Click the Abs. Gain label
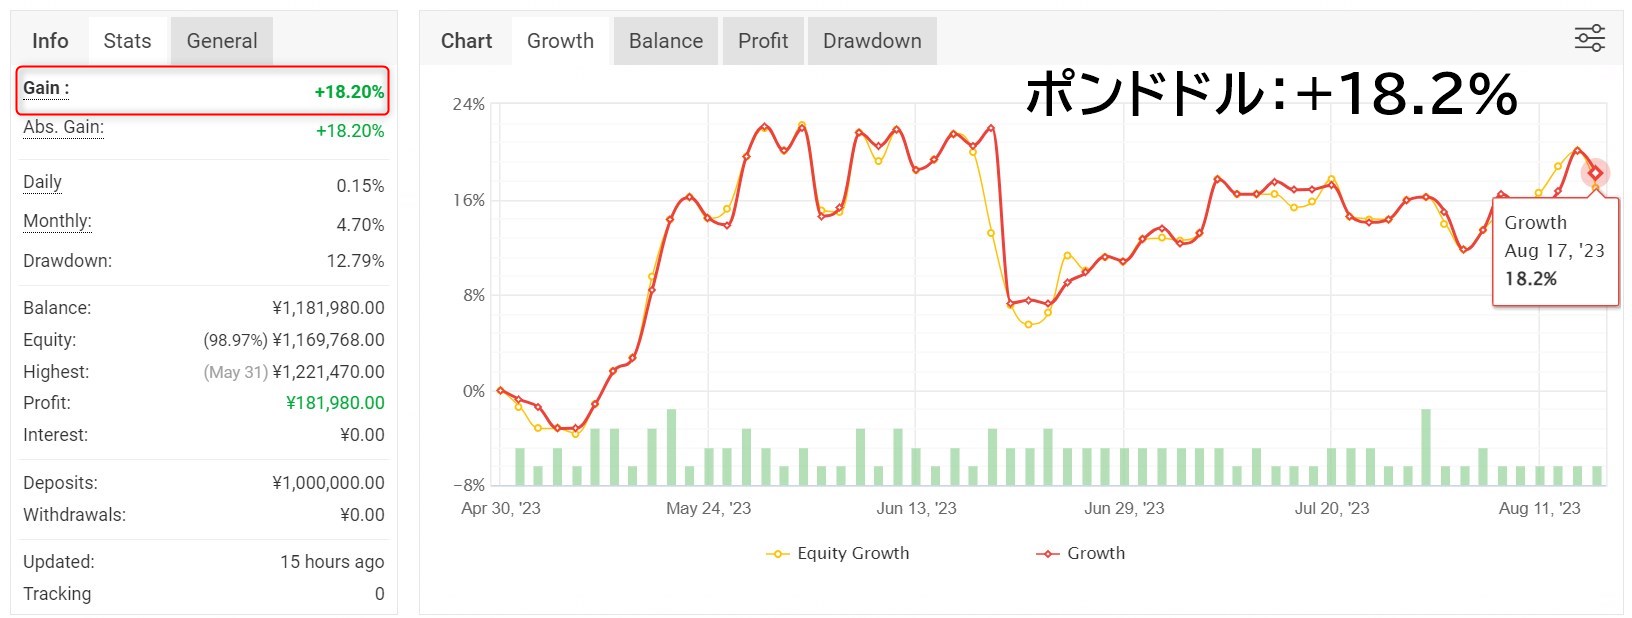The width and height of the screenshot is (1632, 618). tap(64, 127)
